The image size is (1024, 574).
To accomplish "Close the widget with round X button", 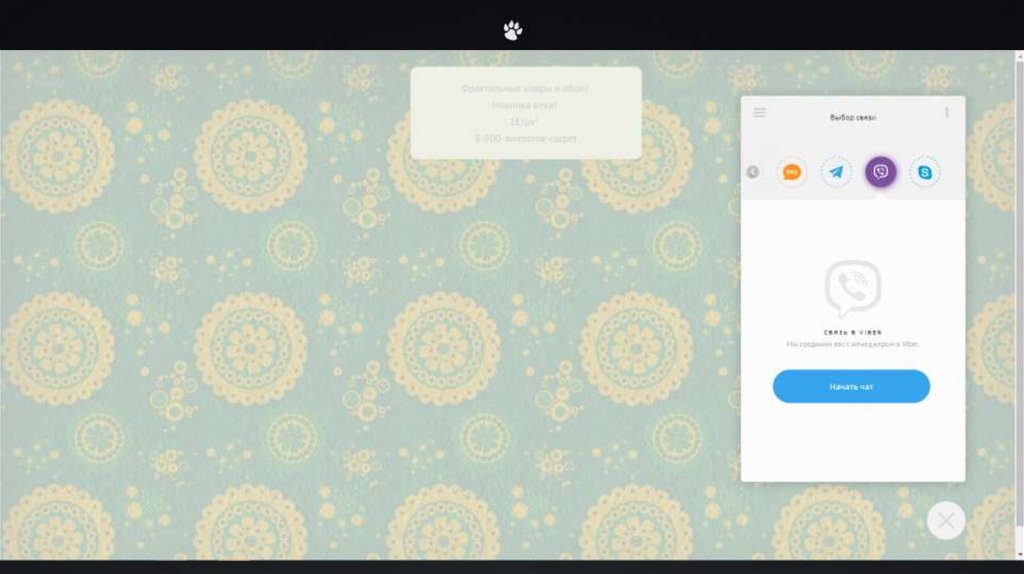I will point(946,520).
